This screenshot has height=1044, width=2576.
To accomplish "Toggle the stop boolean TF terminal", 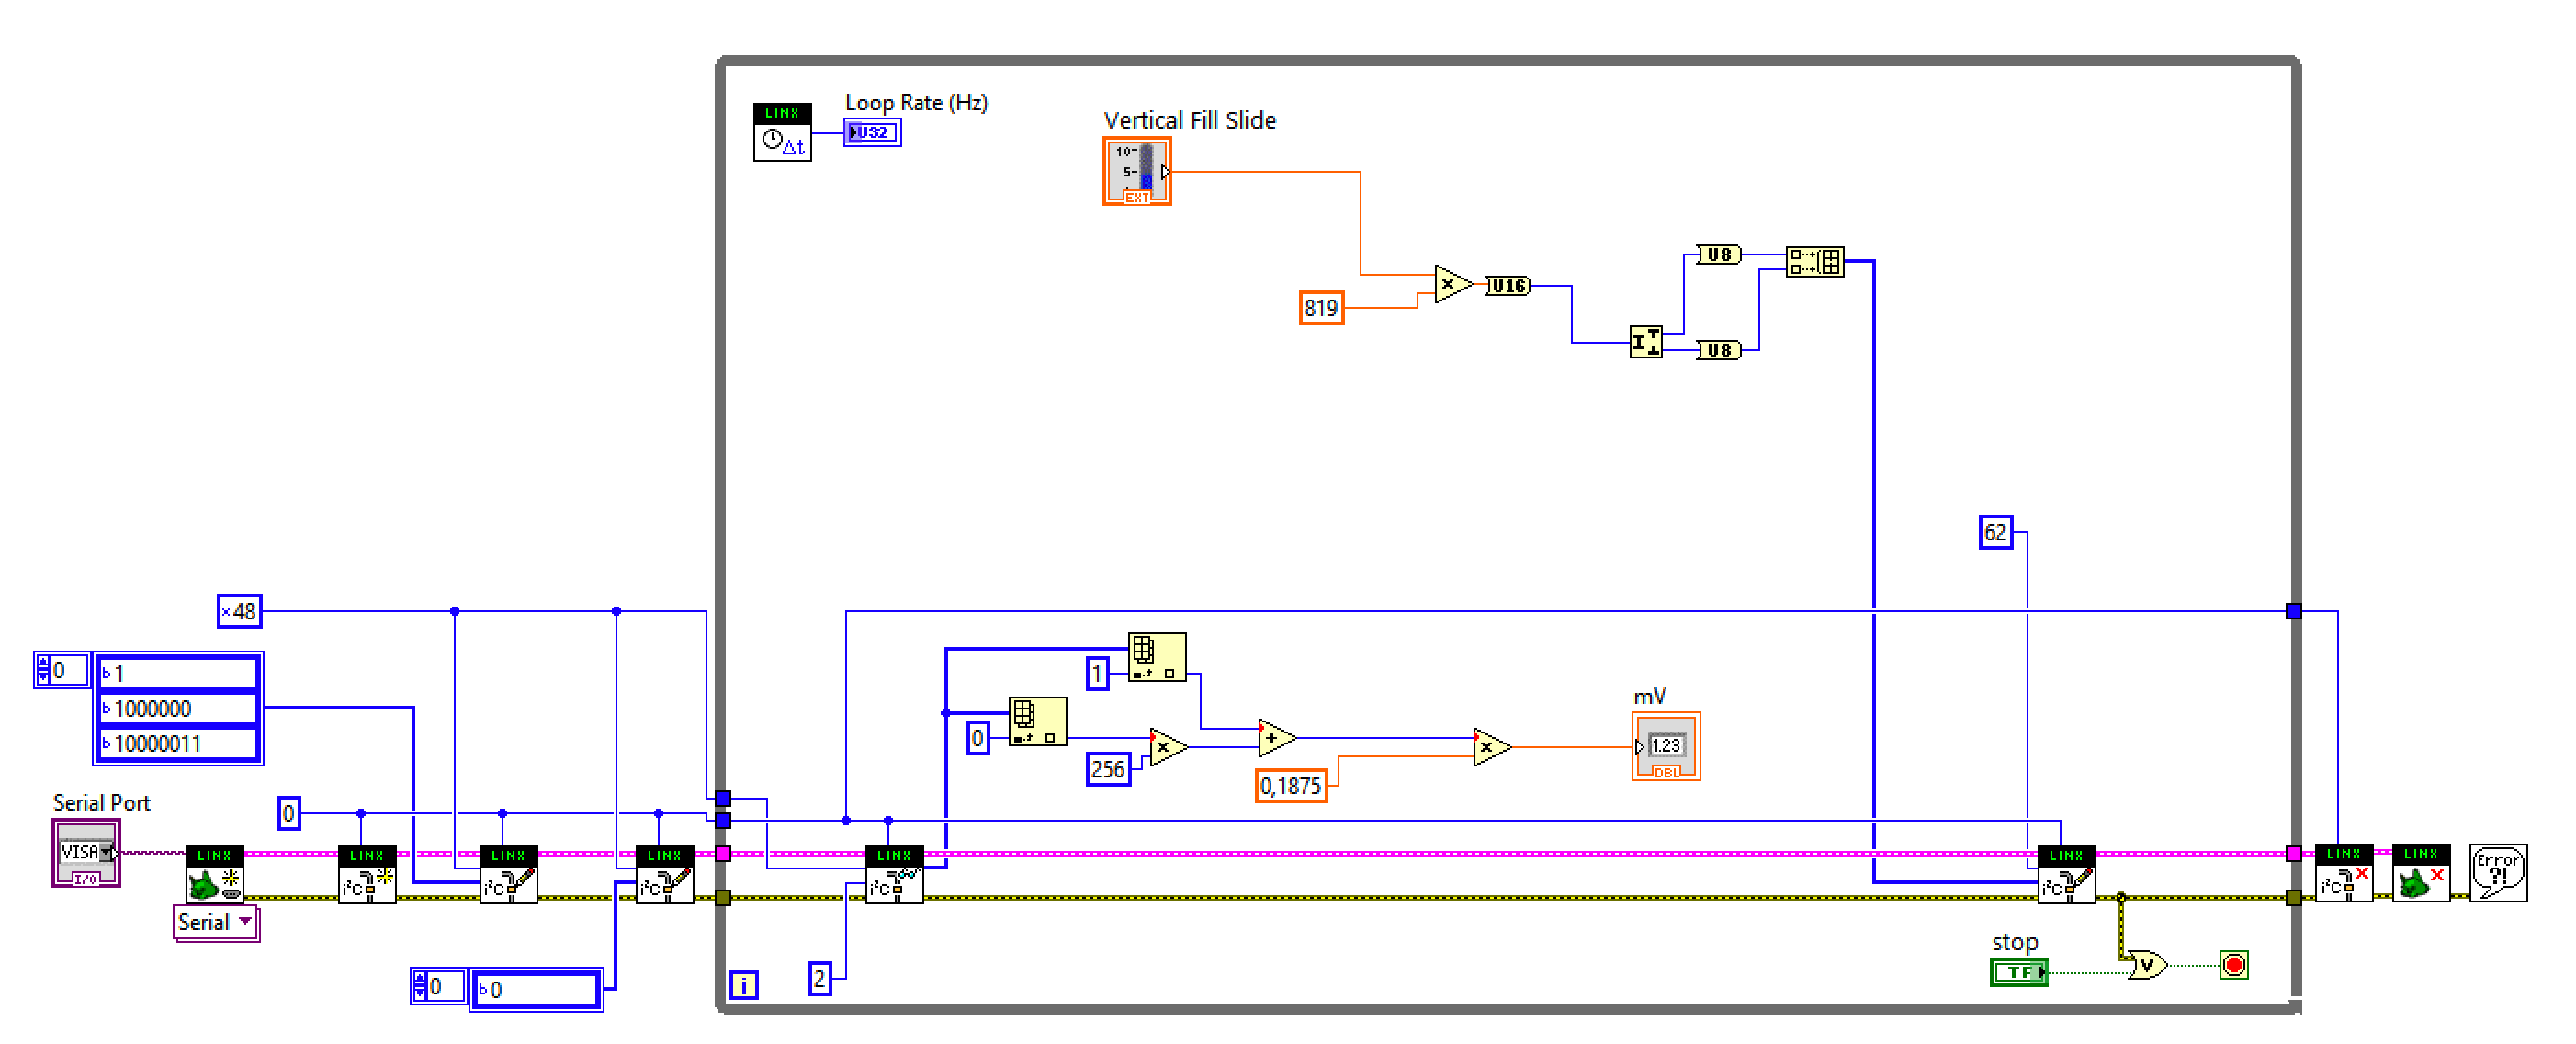I will (x=2018, y=971).
